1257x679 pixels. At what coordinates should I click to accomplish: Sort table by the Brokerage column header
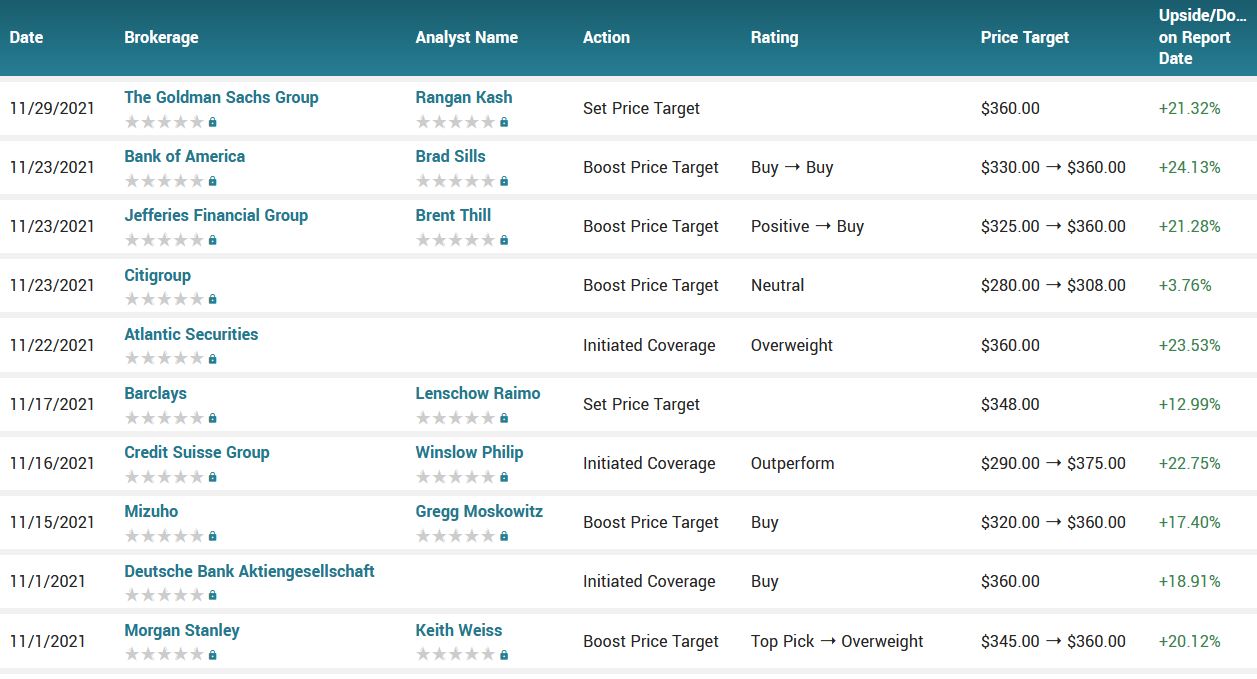(x=161, y=37)
